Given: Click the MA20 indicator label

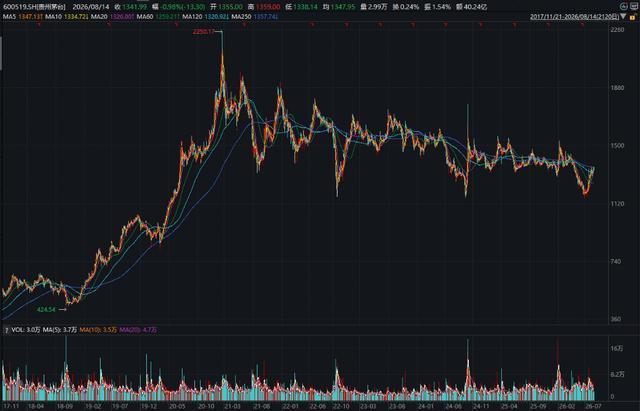Looking at the screenshot, I should [x=99, y=17].
